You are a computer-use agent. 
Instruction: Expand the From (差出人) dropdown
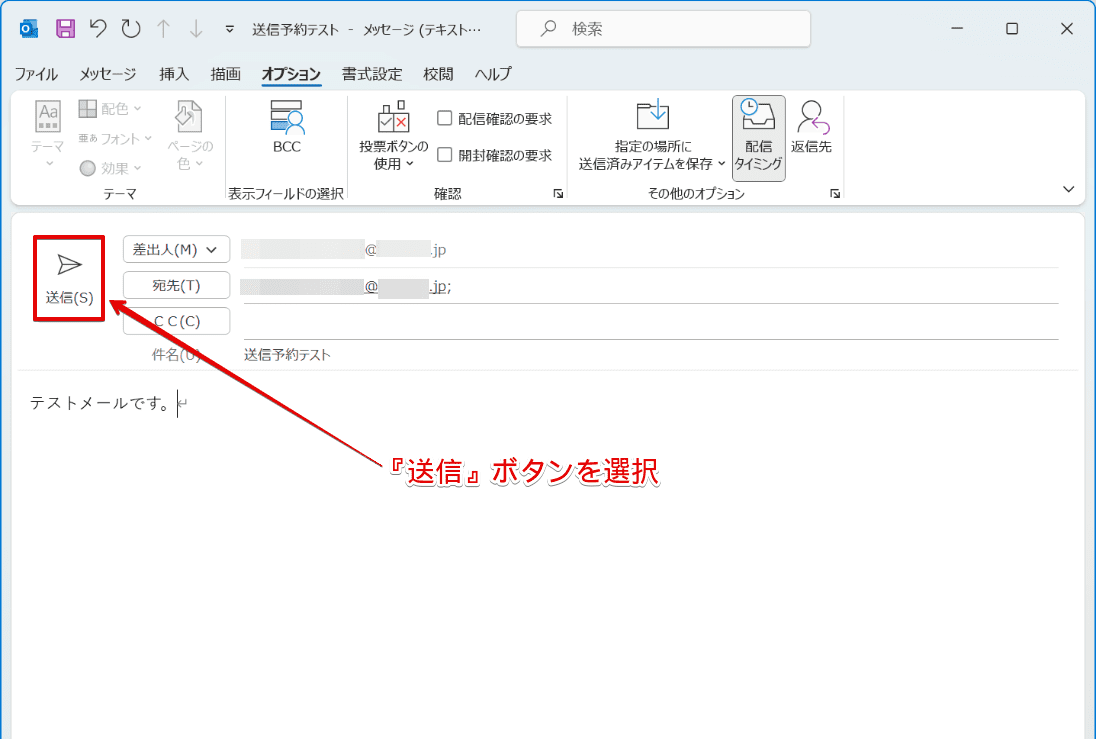pyautogui.click(x=176, y=249)
